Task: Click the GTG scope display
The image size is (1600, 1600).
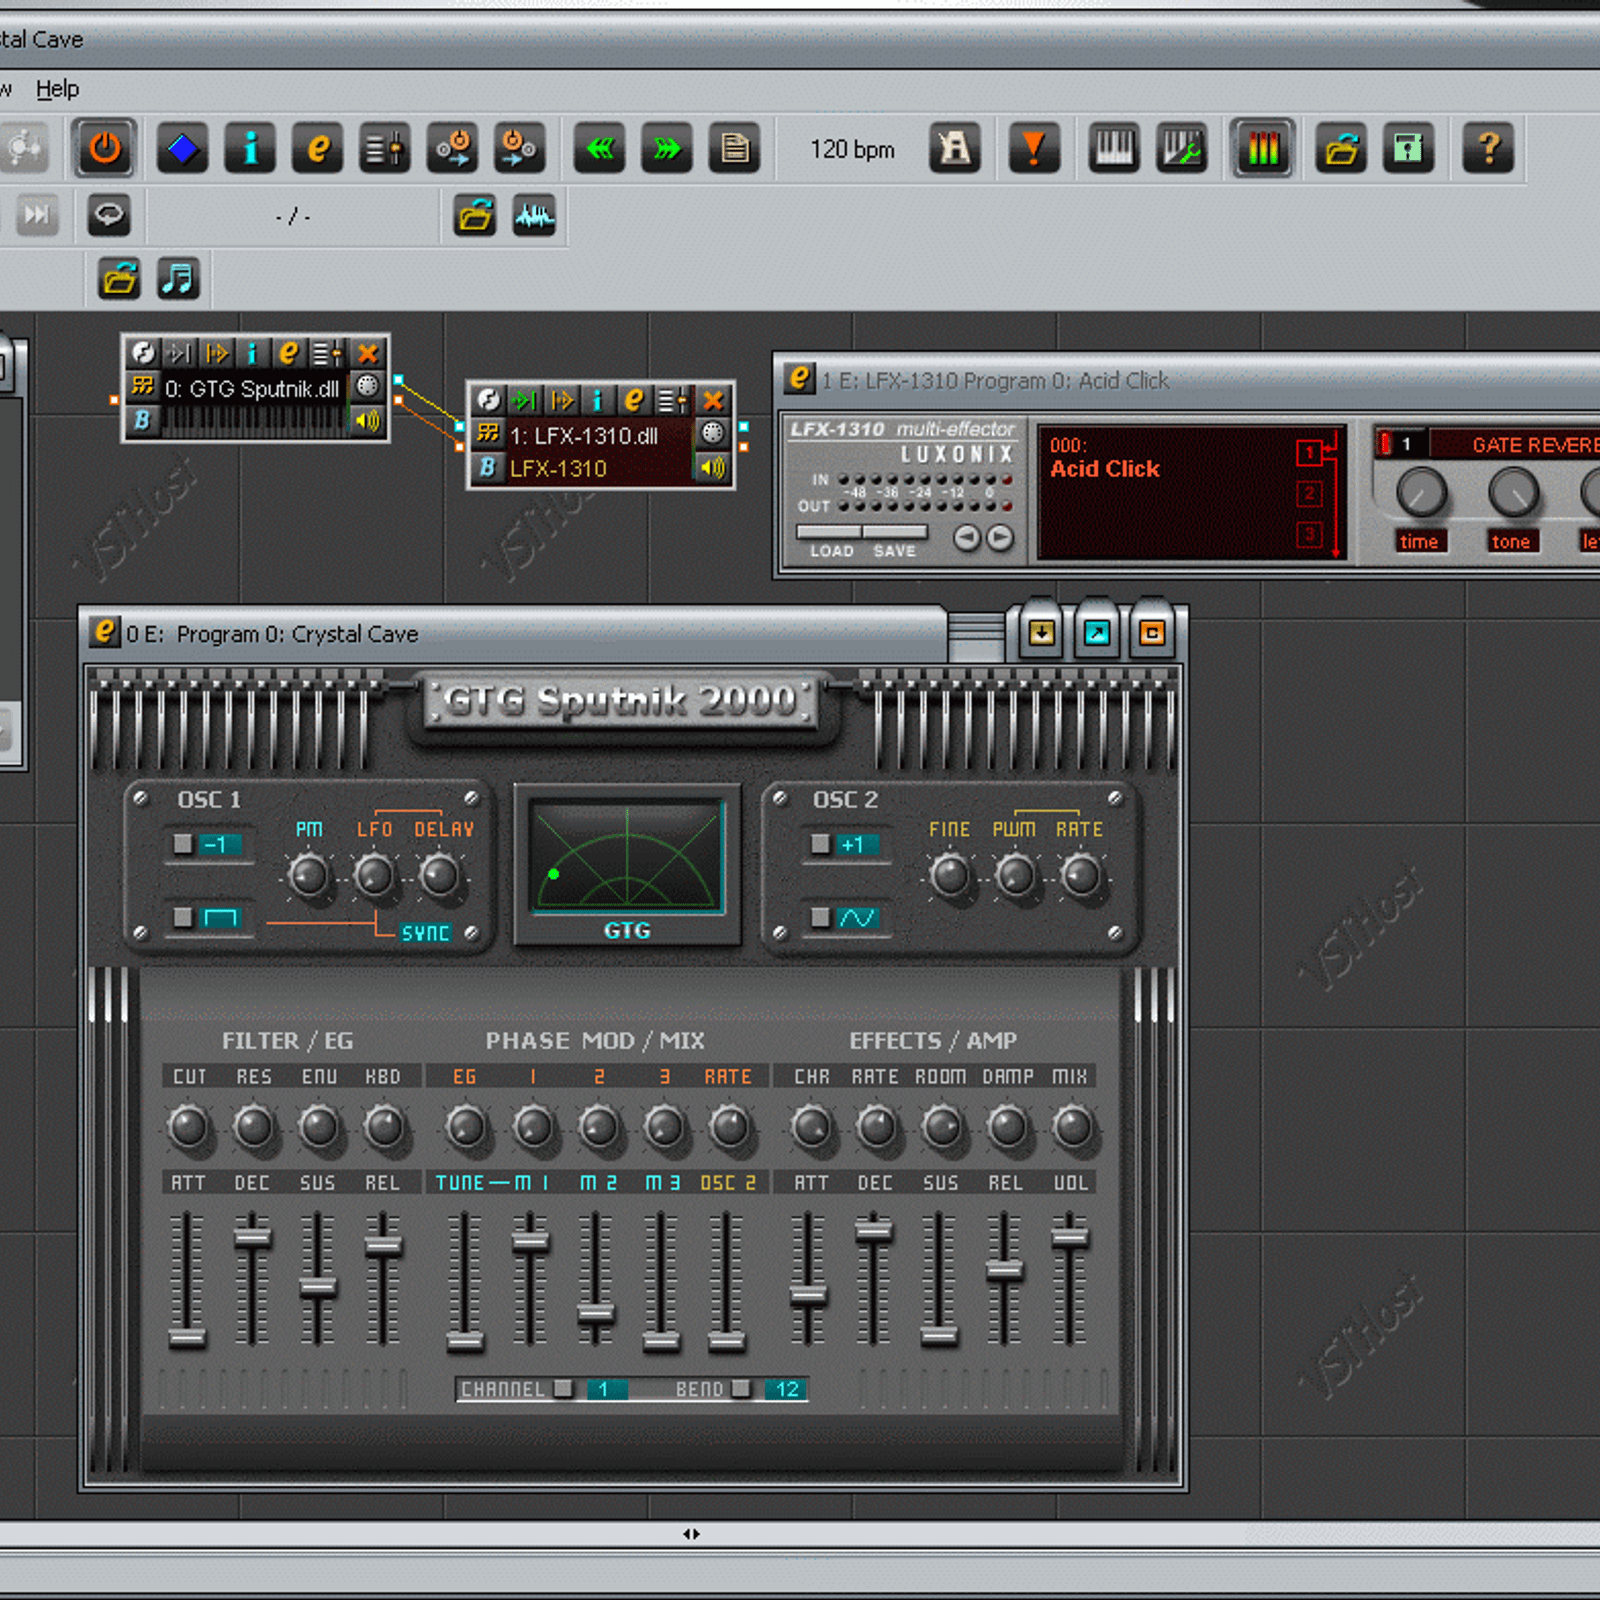Action: click(x=627, y=856)
